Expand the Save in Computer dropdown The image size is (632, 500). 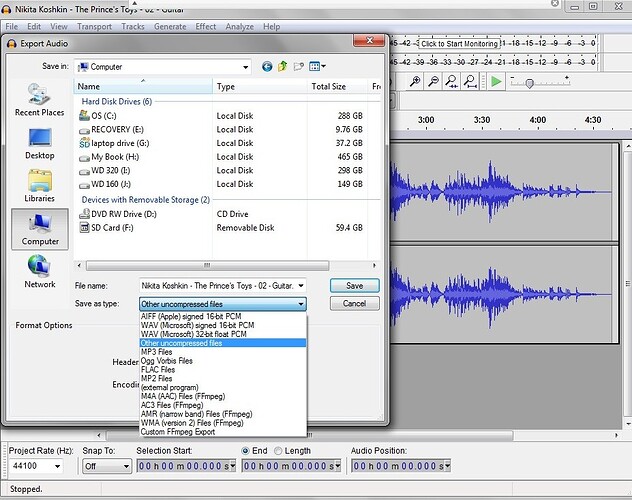245,67
